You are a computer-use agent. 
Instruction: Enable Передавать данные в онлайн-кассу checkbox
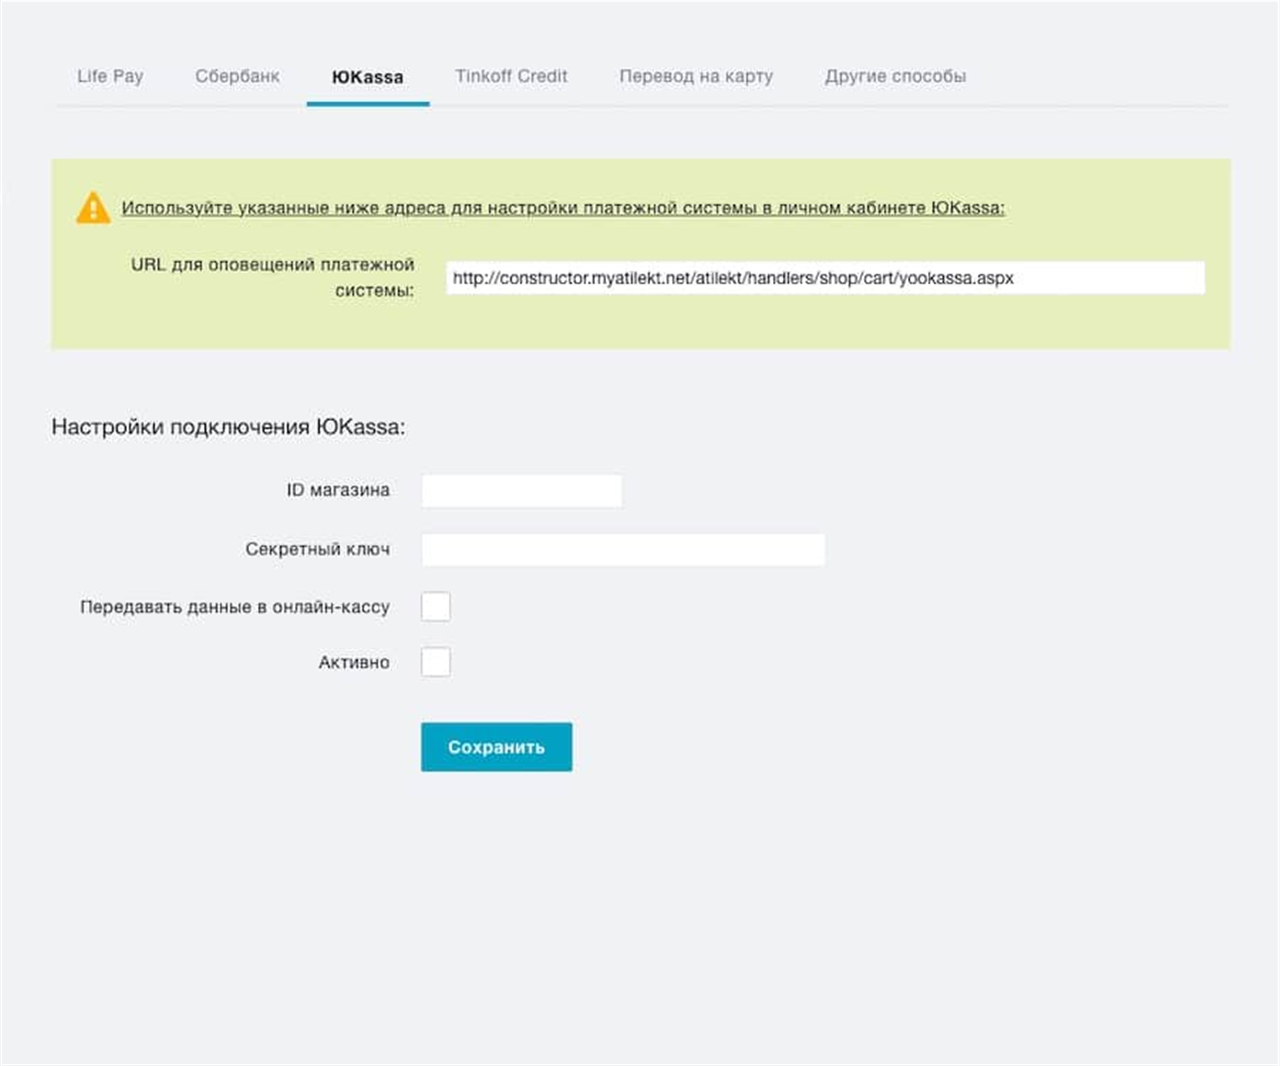(x=436, y=606)
